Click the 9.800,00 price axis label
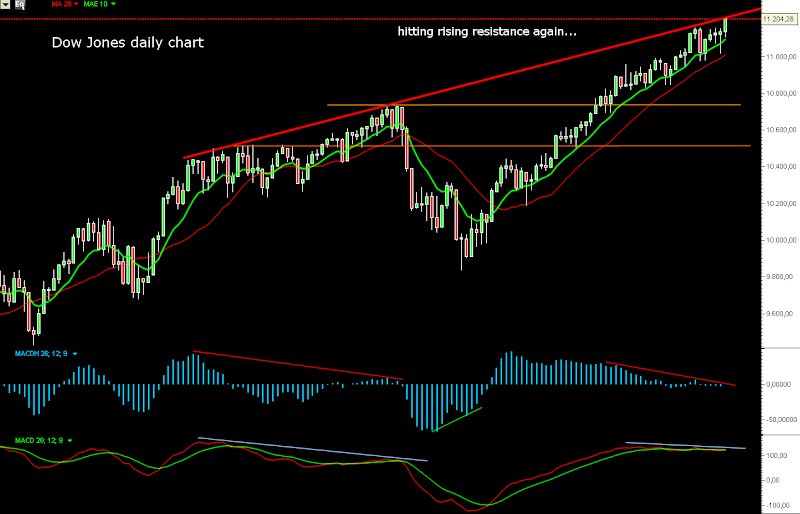This screenshot has width=800, height=514. point(781,277)
